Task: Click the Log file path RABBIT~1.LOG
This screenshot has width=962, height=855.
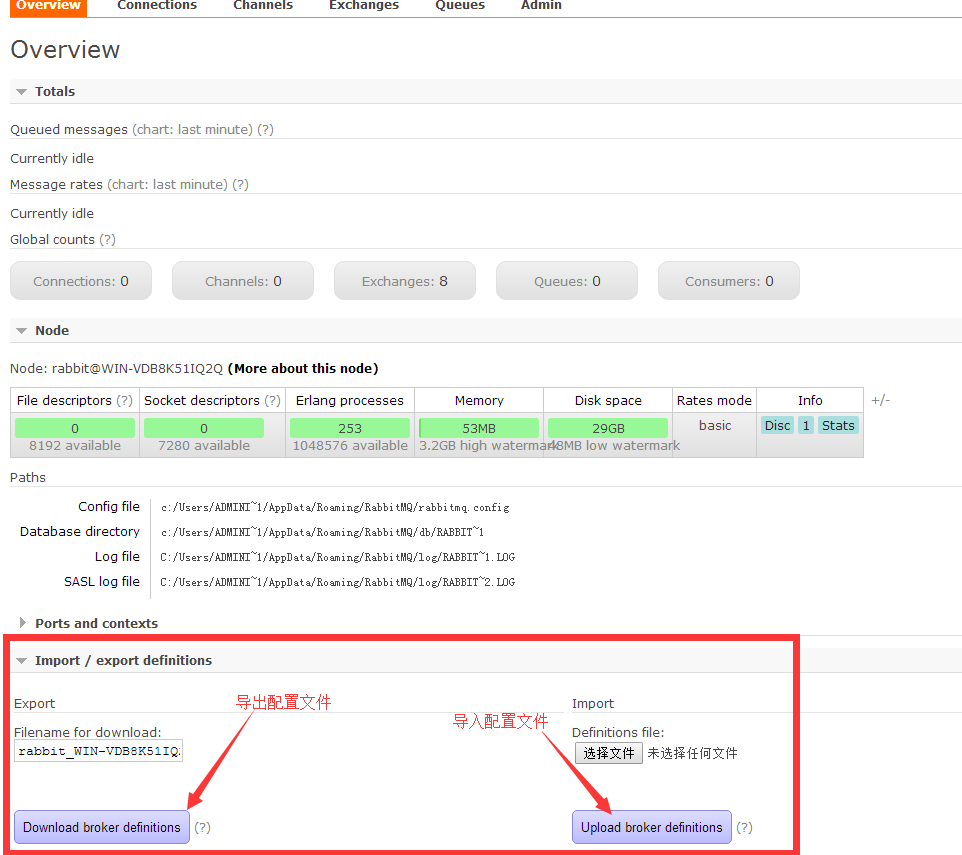Action: [337, 557]
